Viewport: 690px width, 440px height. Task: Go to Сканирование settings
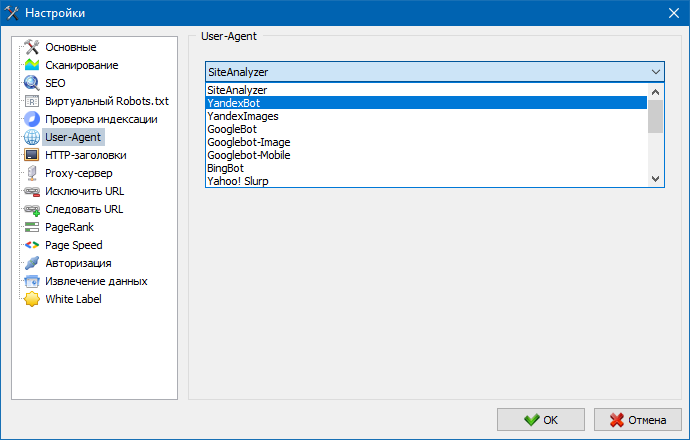[x=81, y=65]
